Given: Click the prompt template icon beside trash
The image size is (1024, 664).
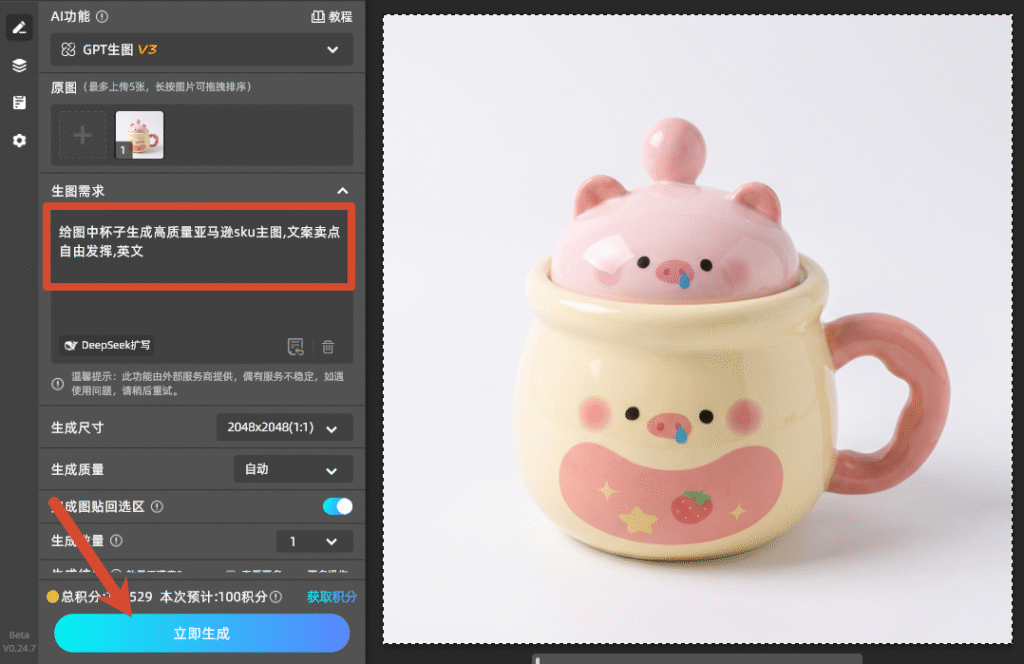Looking at the screenshot, I should 296,347.
